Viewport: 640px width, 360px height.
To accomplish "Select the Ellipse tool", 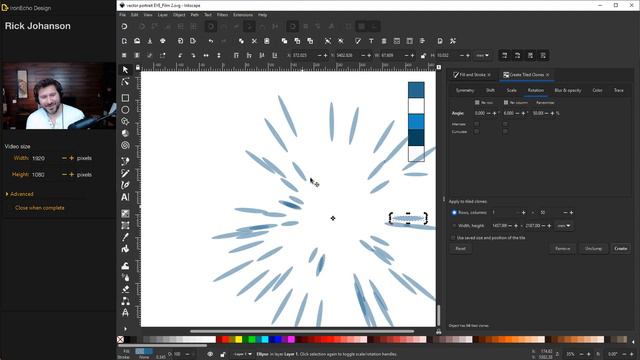I will pyautogui.click(x=125, y=110).
